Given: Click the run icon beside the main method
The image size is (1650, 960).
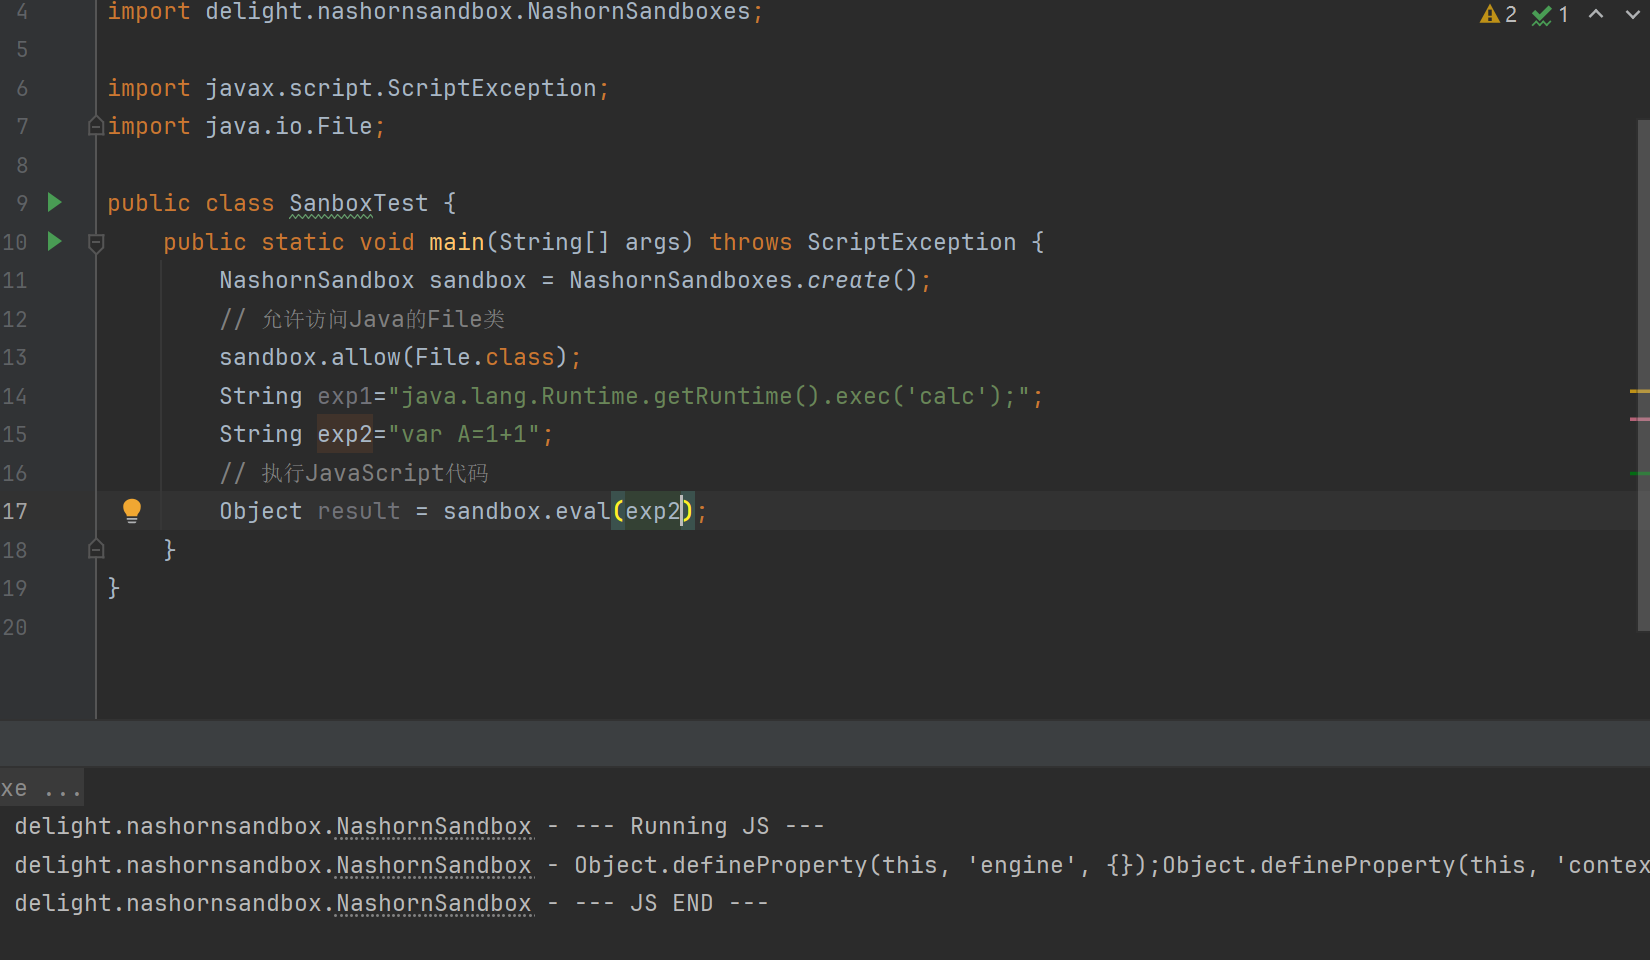Looking at the screenshot, I should [x=55, y=241].
